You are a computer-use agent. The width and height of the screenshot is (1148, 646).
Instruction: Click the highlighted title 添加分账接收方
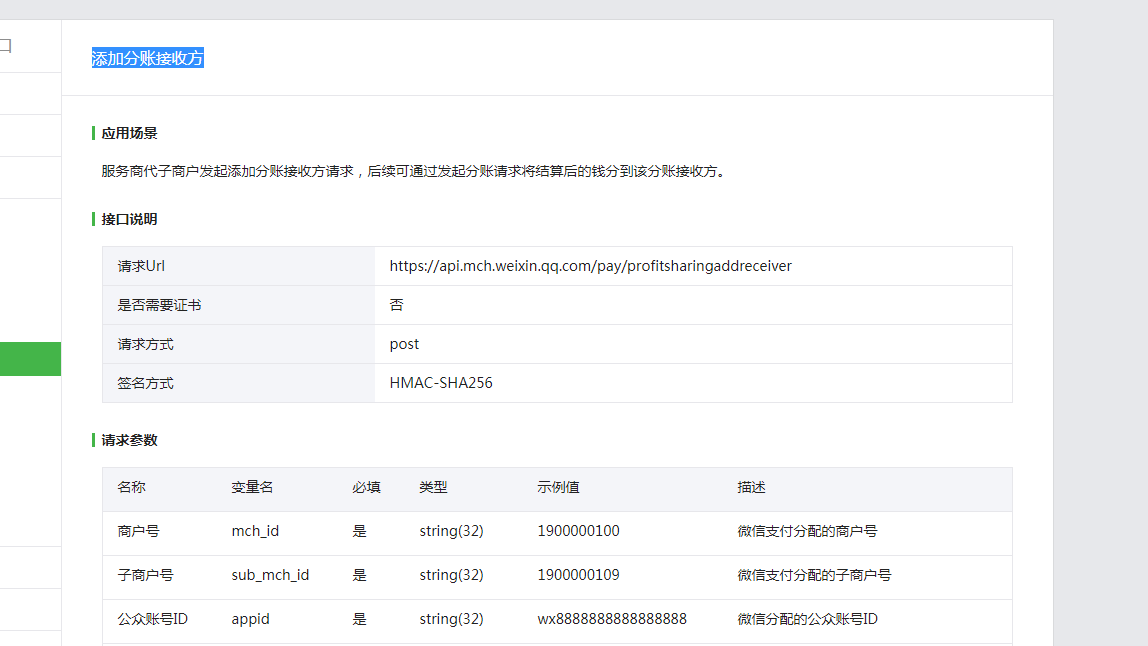point(147,58)
